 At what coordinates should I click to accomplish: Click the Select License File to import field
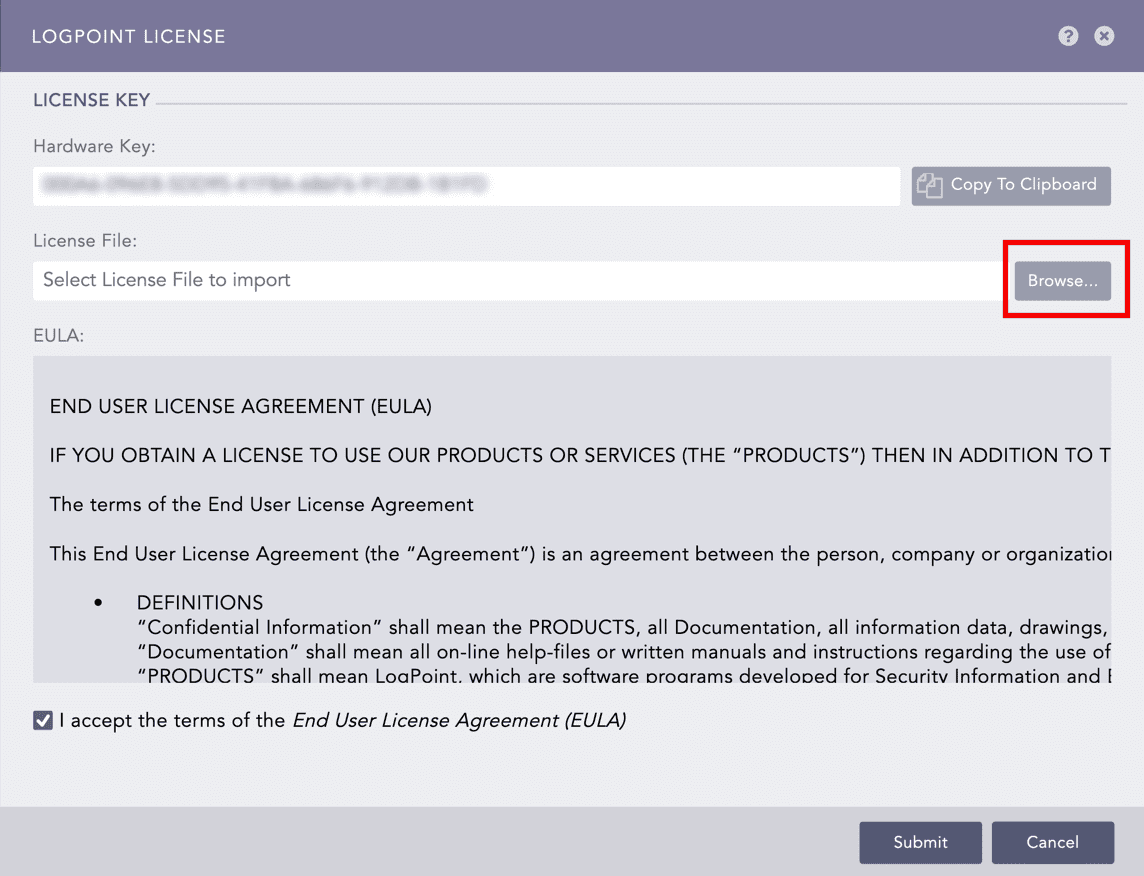[x=400, y=280]
